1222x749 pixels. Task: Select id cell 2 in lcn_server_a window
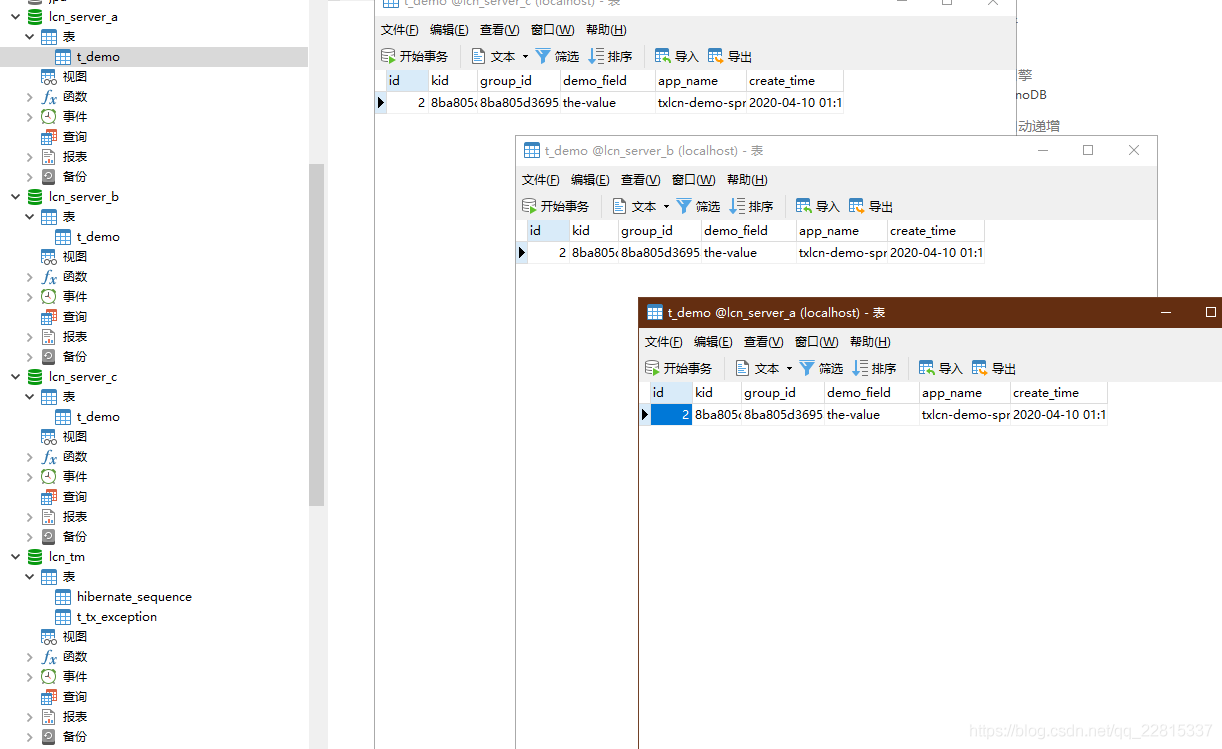[x=671, y=414]
